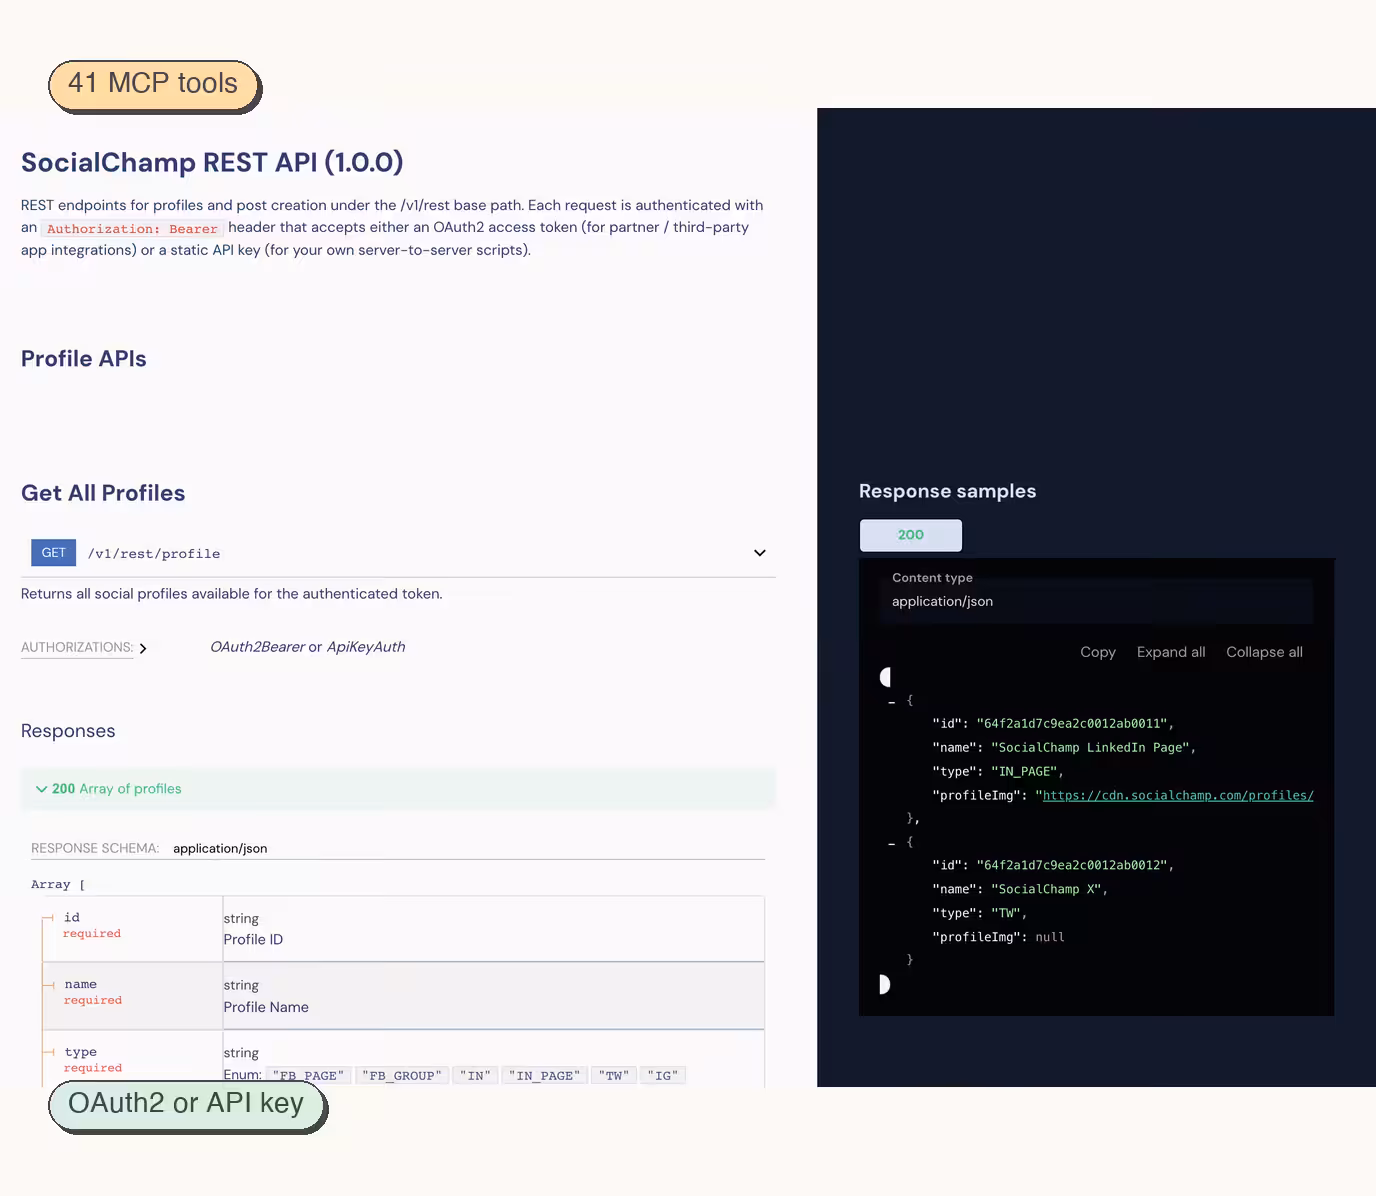Image resolution: width=1376 pixels, height=1196 pixels.
Task: Copy the response sample JSON
Action: pos(1098,652)
